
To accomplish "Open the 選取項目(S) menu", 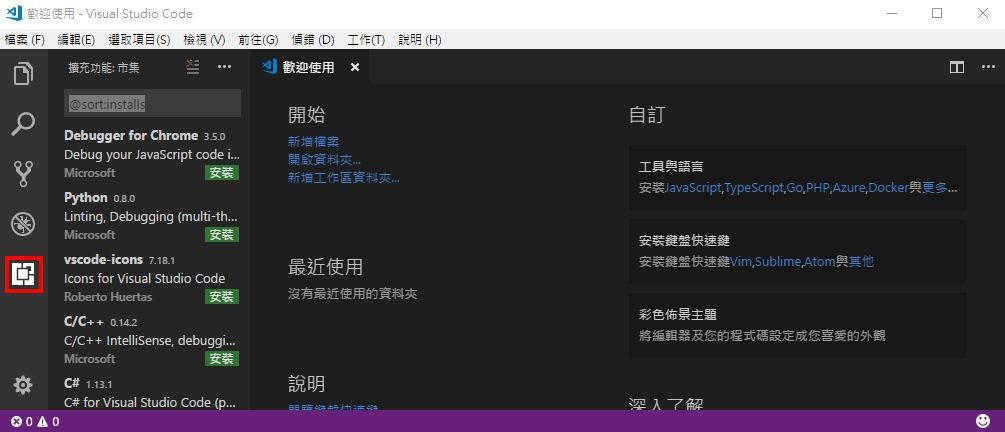I will 139,40.
